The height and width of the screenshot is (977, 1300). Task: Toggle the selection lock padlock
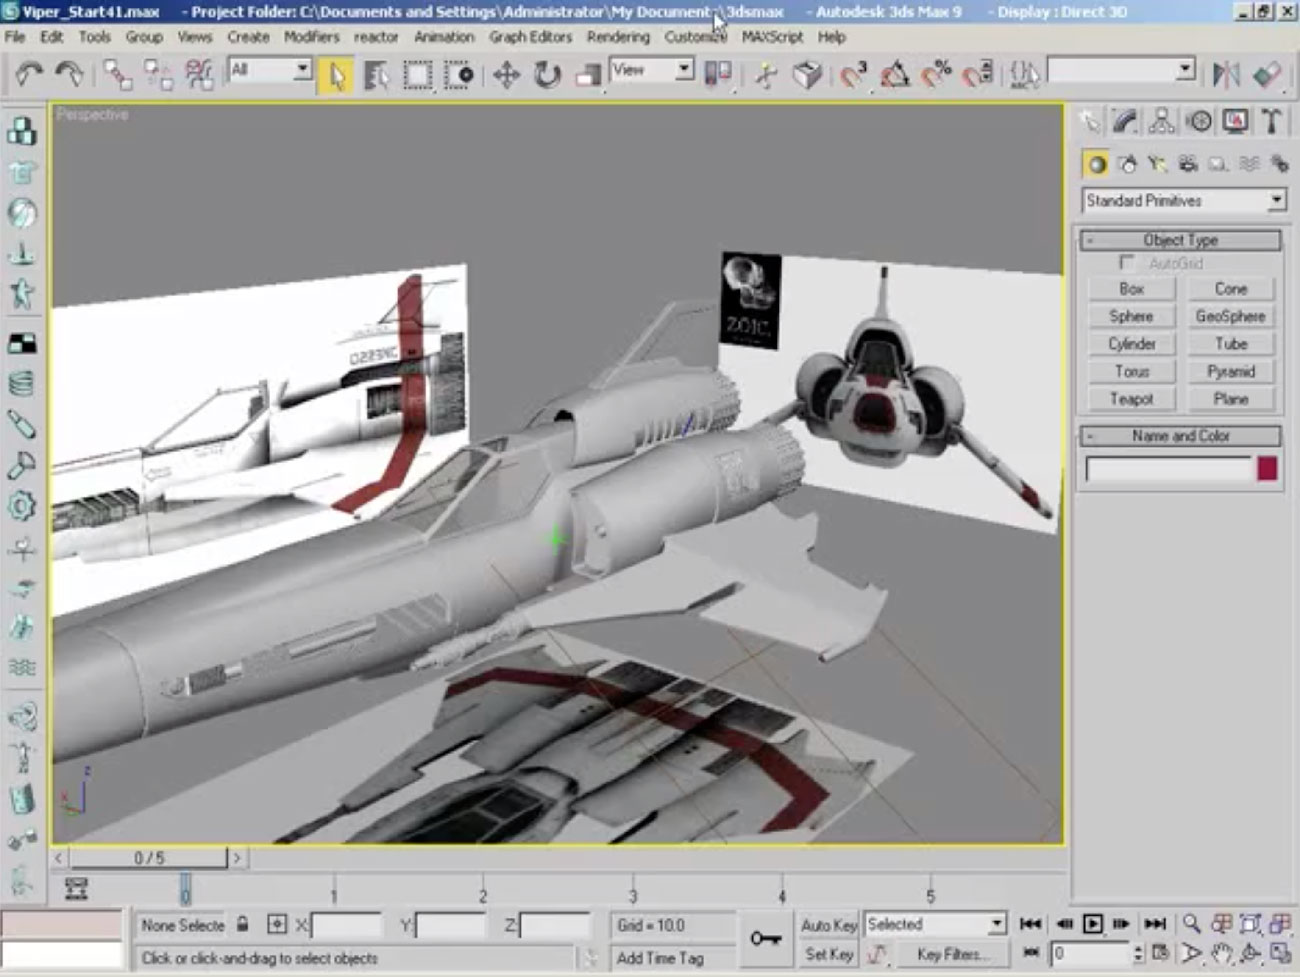(243, 924)
